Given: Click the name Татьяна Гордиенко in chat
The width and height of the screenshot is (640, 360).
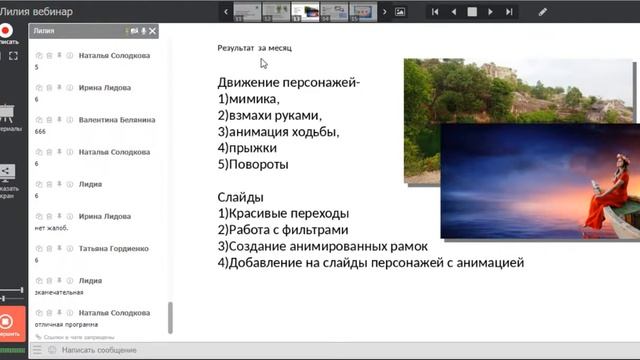Looking at the screenshot, I should tap(113, 249).
